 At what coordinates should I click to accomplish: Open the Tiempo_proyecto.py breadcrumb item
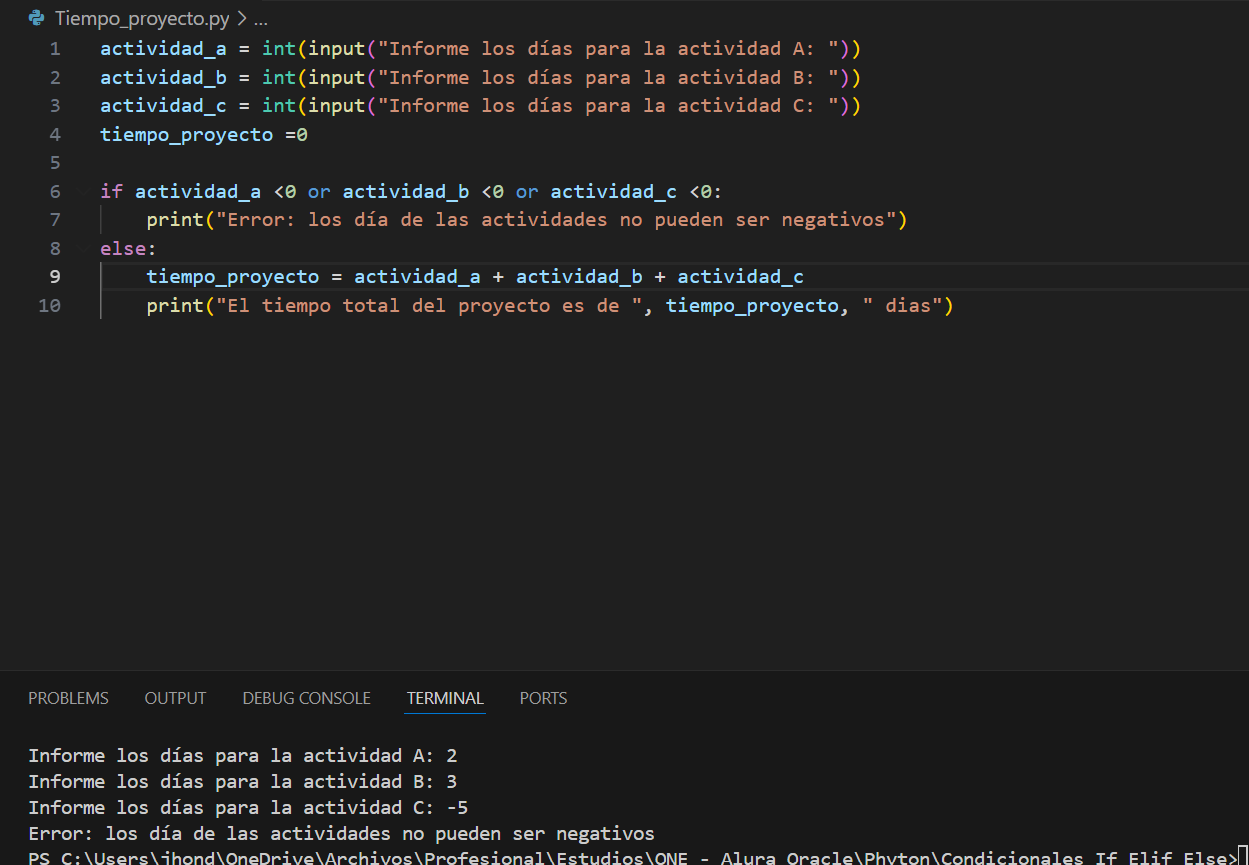tap(142, 19)
